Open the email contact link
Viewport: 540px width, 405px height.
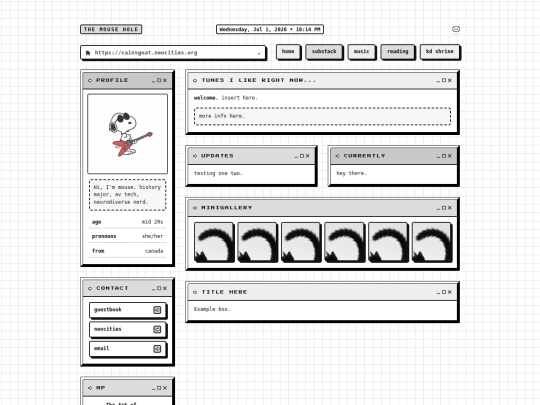coord(128,349)
